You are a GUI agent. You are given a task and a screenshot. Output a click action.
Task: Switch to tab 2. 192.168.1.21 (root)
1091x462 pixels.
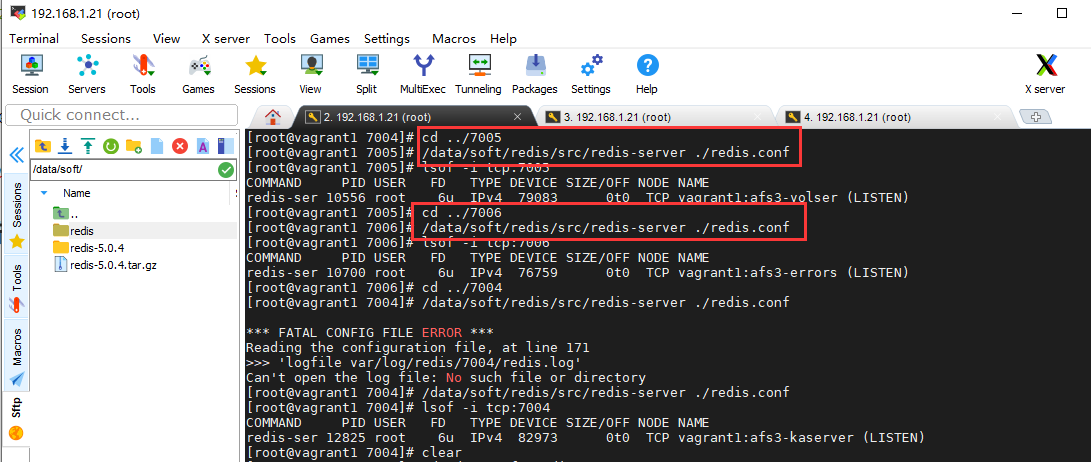click(414, 117)
